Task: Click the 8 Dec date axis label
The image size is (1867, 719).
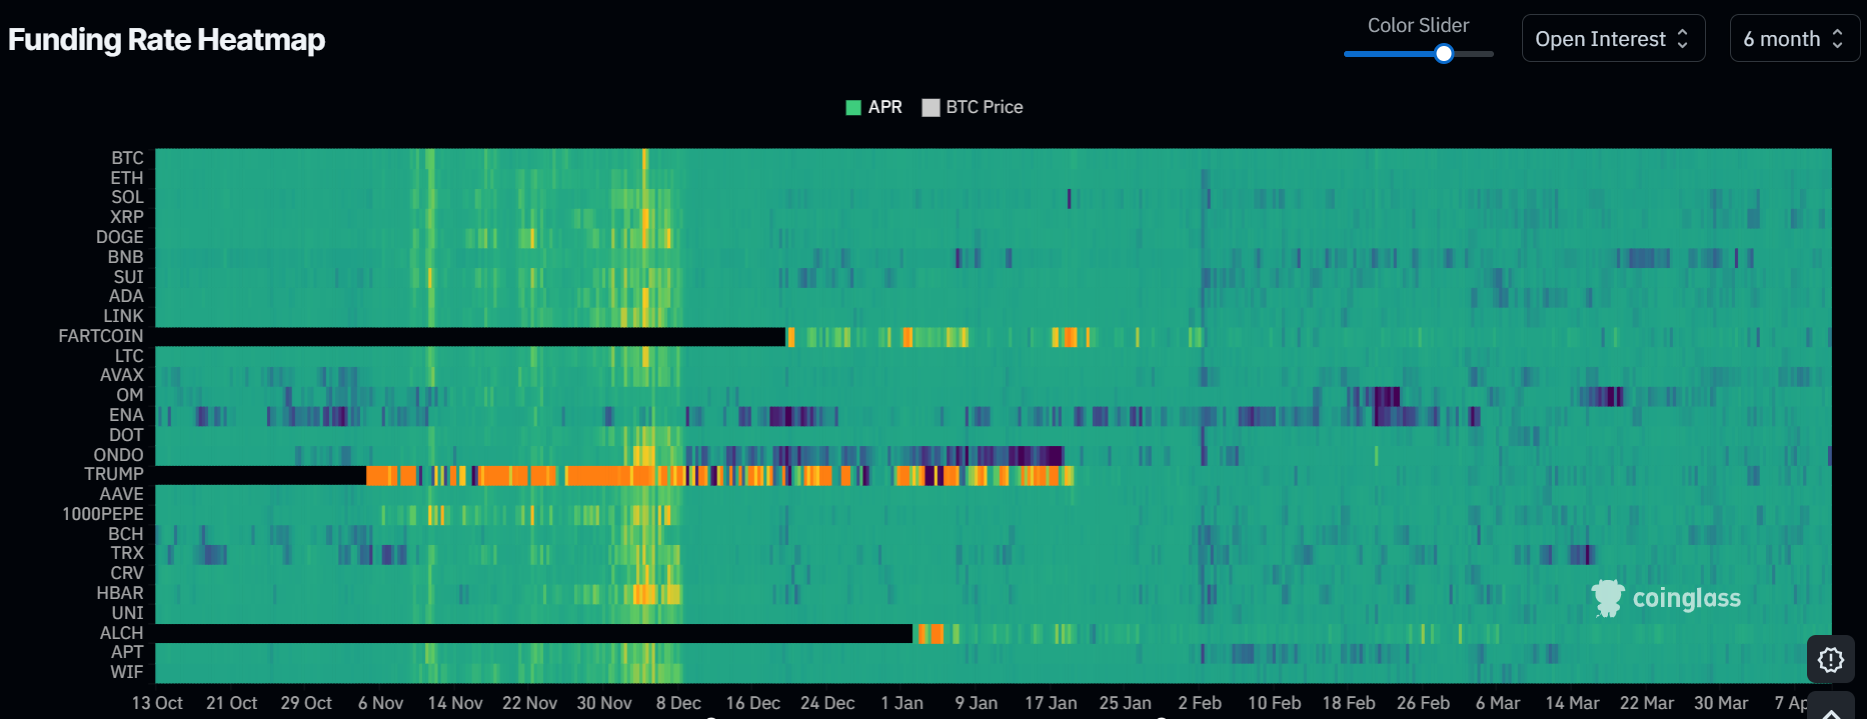Action: coord(678,703)
